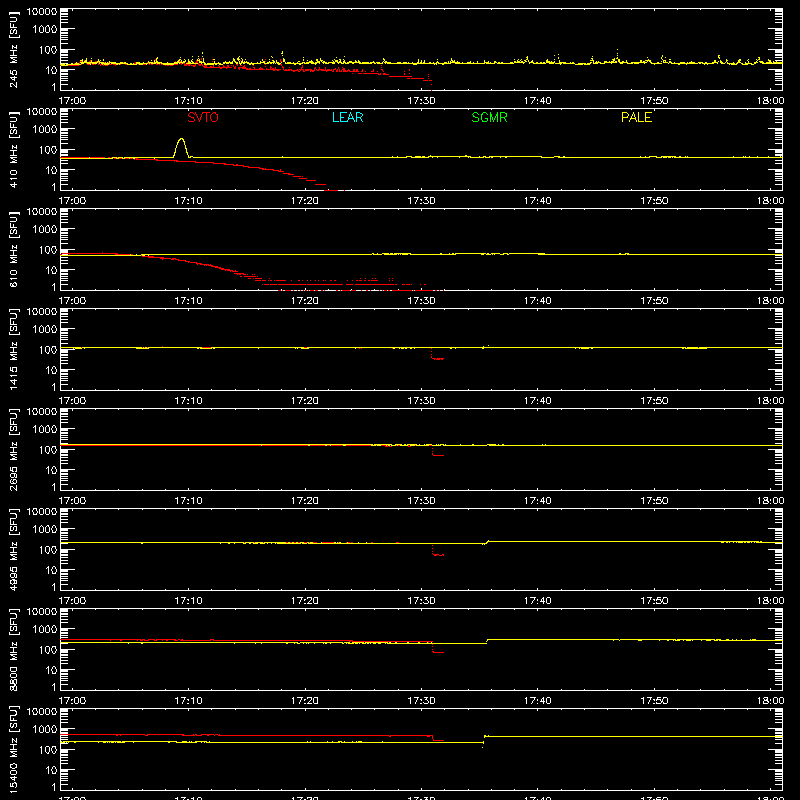Viewport: 800px width, 800px height.
Task: Click the 10000 tick label of 245 MHz plot
Action: point(42,12)
